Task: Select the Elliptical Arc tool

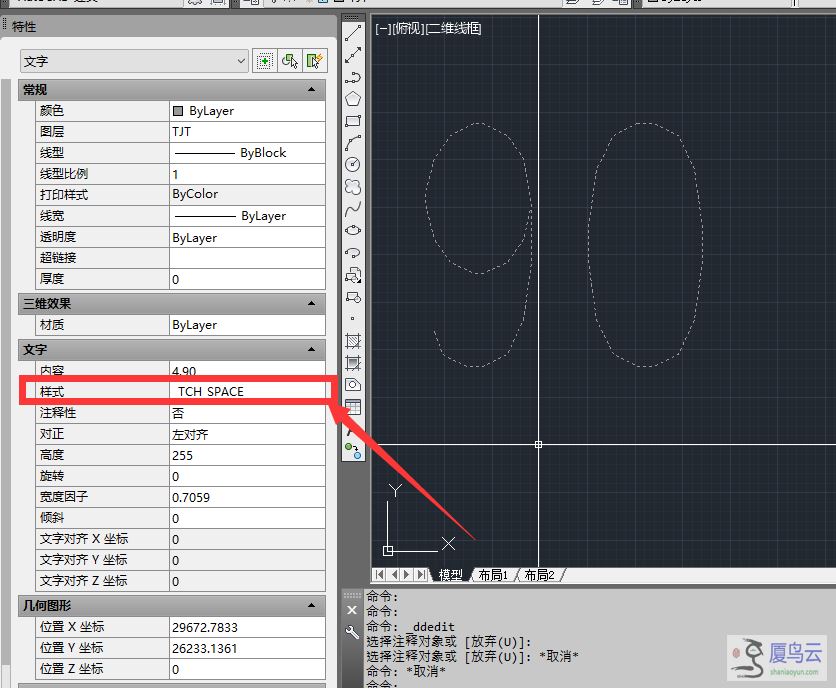Action: [x=353, y=253]
